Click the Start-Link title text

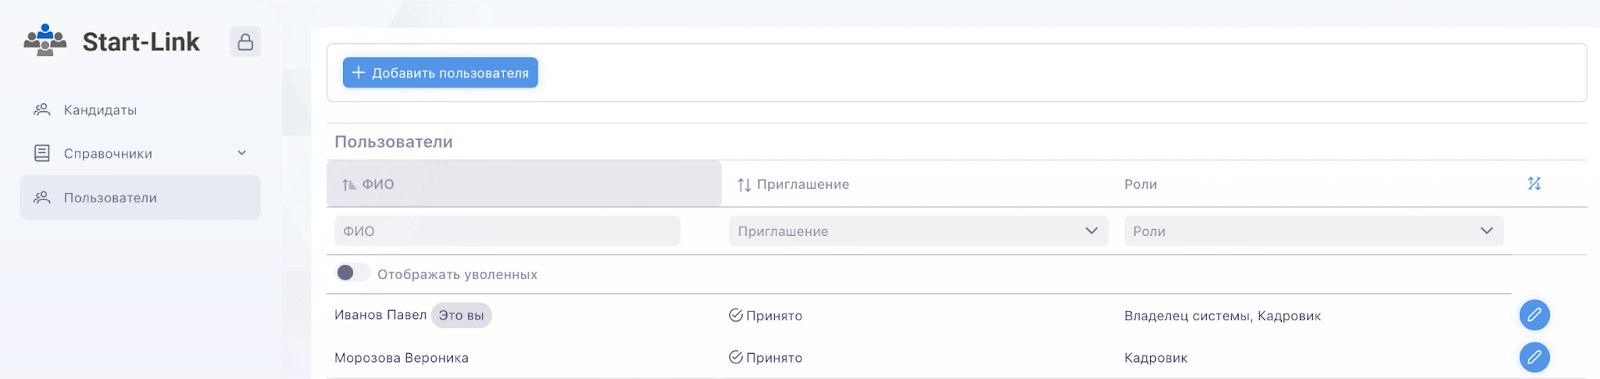(141, 42)
